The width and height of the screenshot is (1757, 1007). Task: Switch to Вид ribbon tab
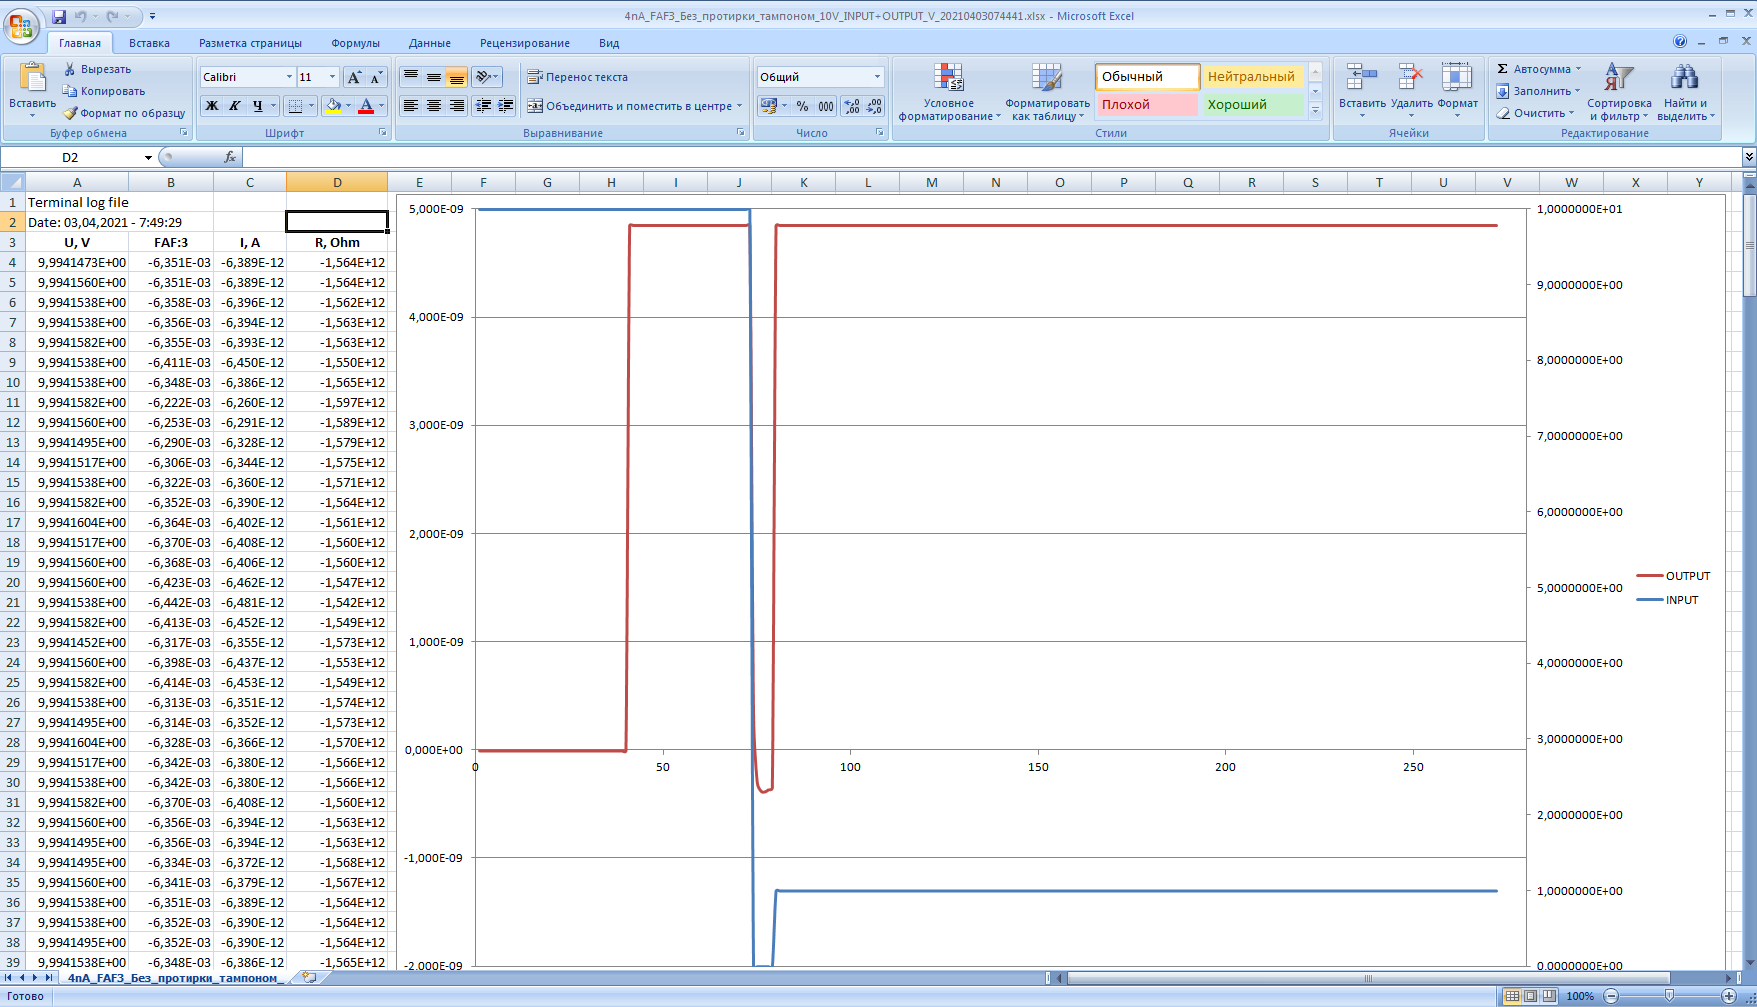(609, 43)
